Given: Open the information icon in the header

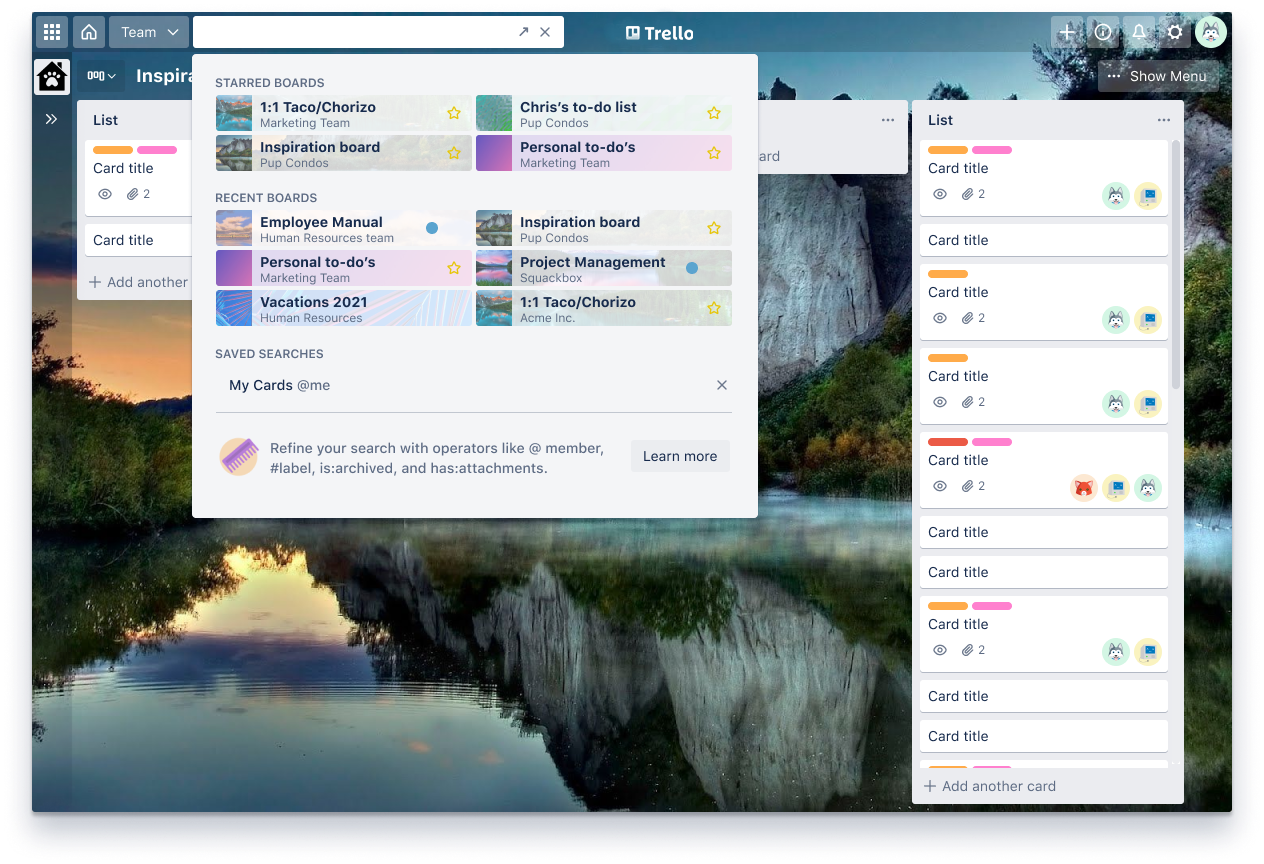Looking at the screenshot, I should click(x=1102, y=31).
